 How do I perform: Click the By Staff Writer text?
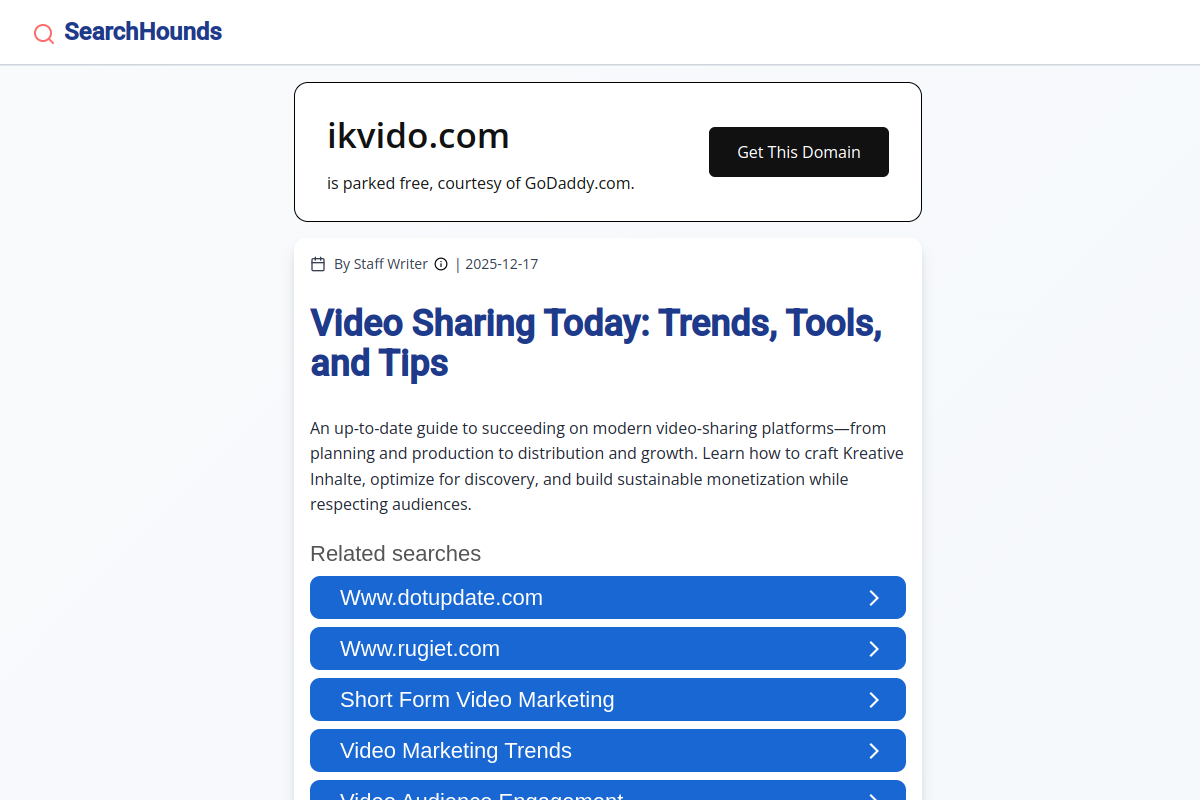point(381,264)
